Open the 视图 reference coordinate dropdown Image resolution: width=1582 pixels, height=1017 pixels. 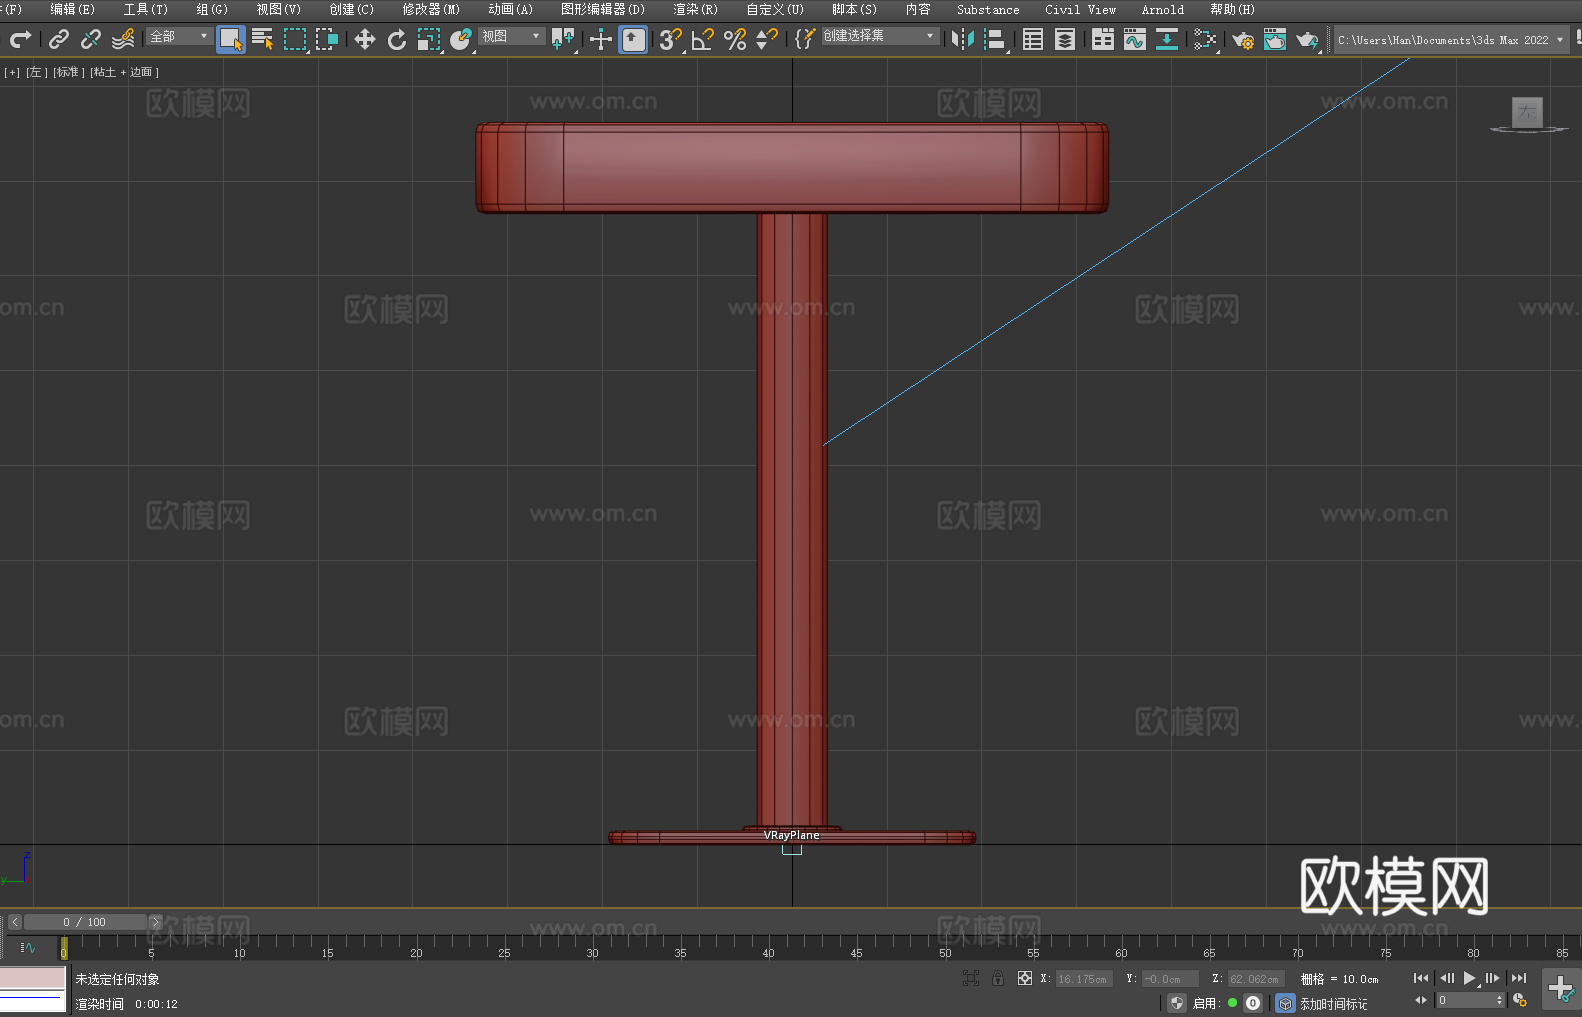tap(511, 36)
